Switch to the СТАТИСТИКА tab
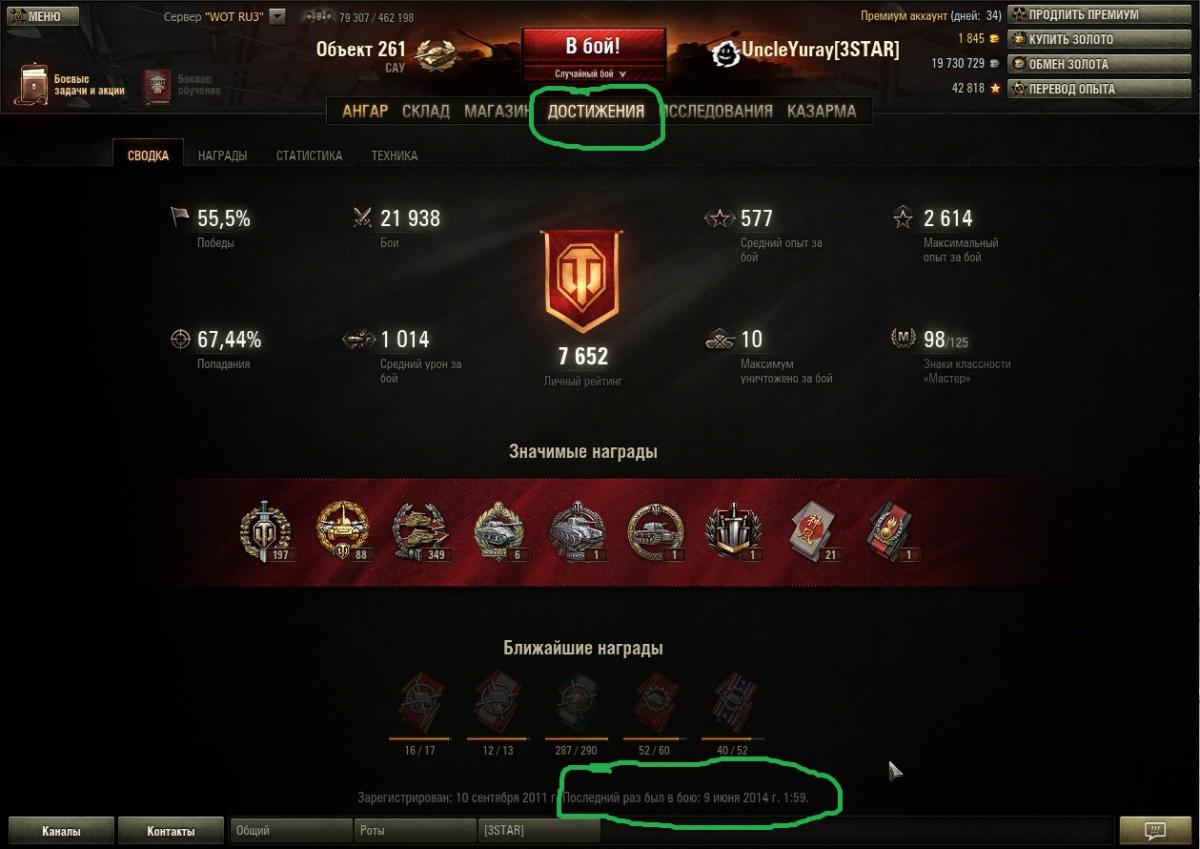 [309, 156]
